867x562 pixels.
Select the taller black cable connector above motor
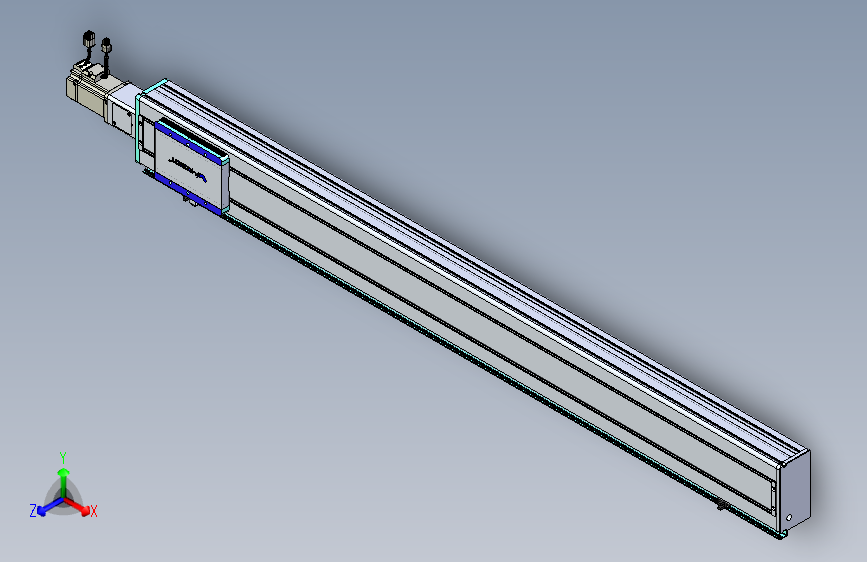coord(89,39)
